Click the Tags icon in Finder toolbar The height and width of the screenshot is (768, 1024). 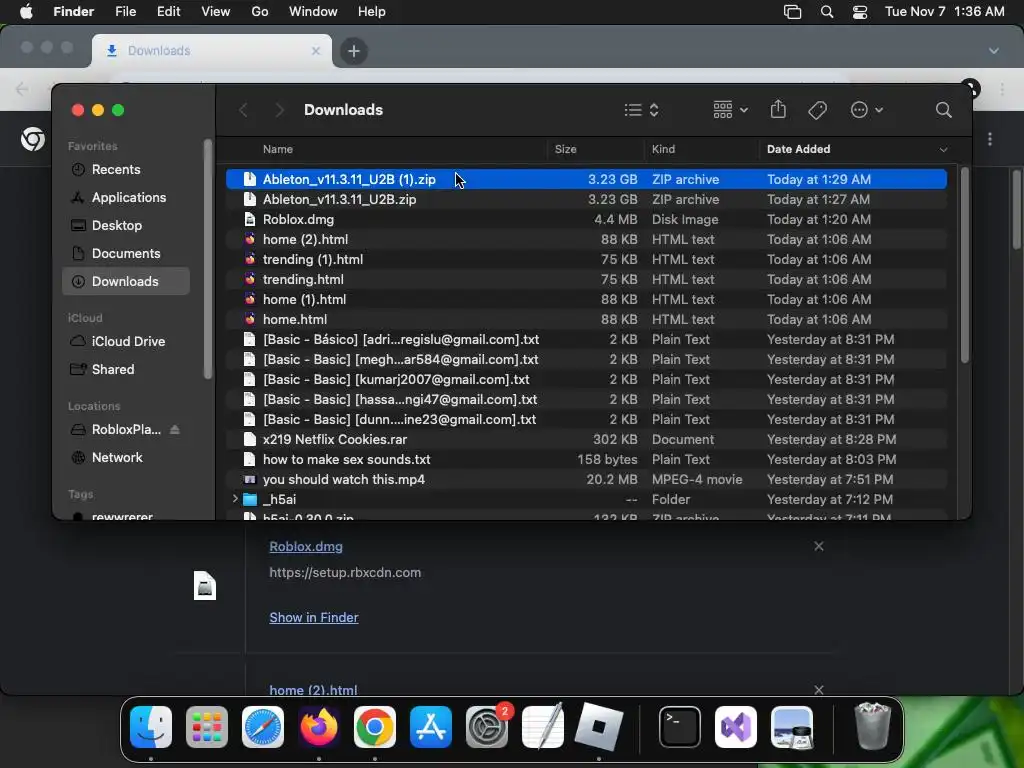coord(817,110)
